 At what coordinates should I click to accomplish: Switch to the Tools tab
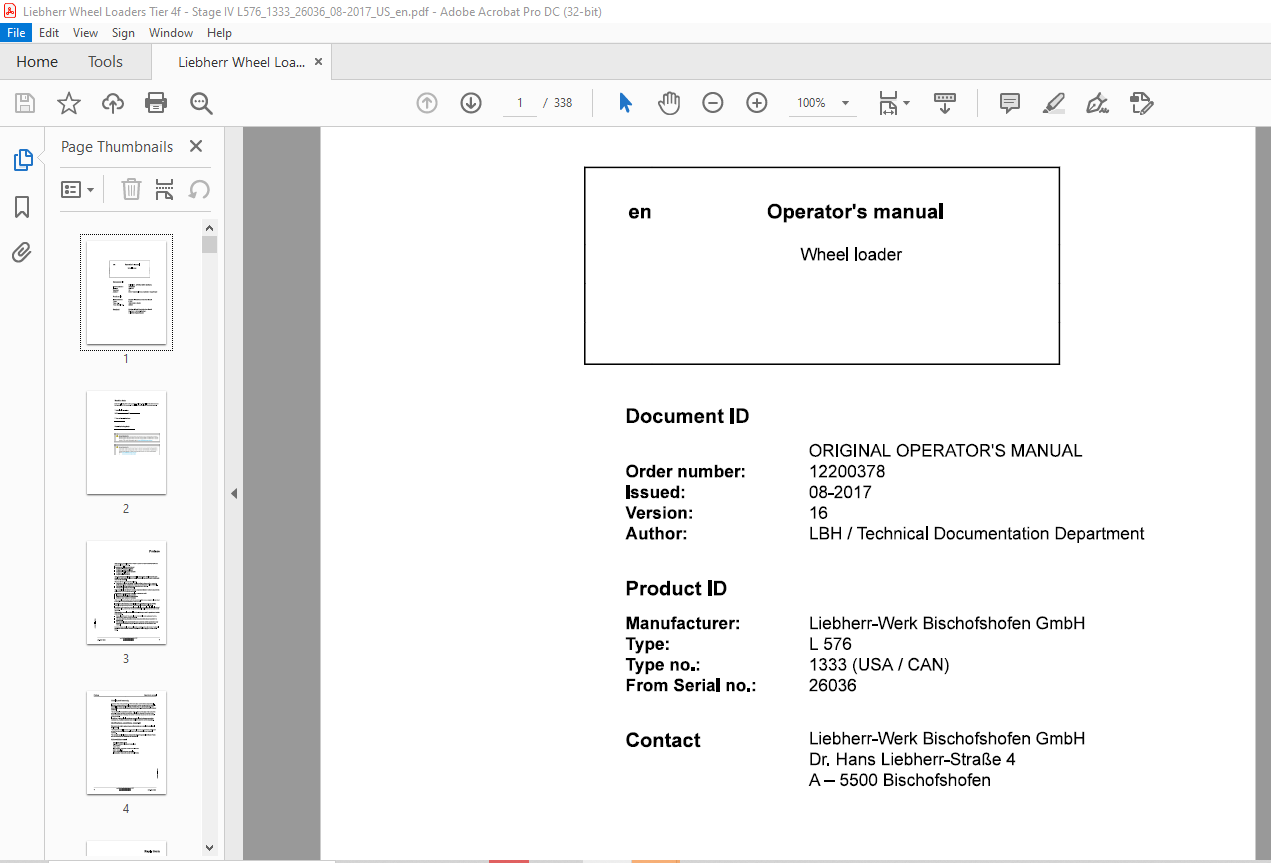click(105, 62)
